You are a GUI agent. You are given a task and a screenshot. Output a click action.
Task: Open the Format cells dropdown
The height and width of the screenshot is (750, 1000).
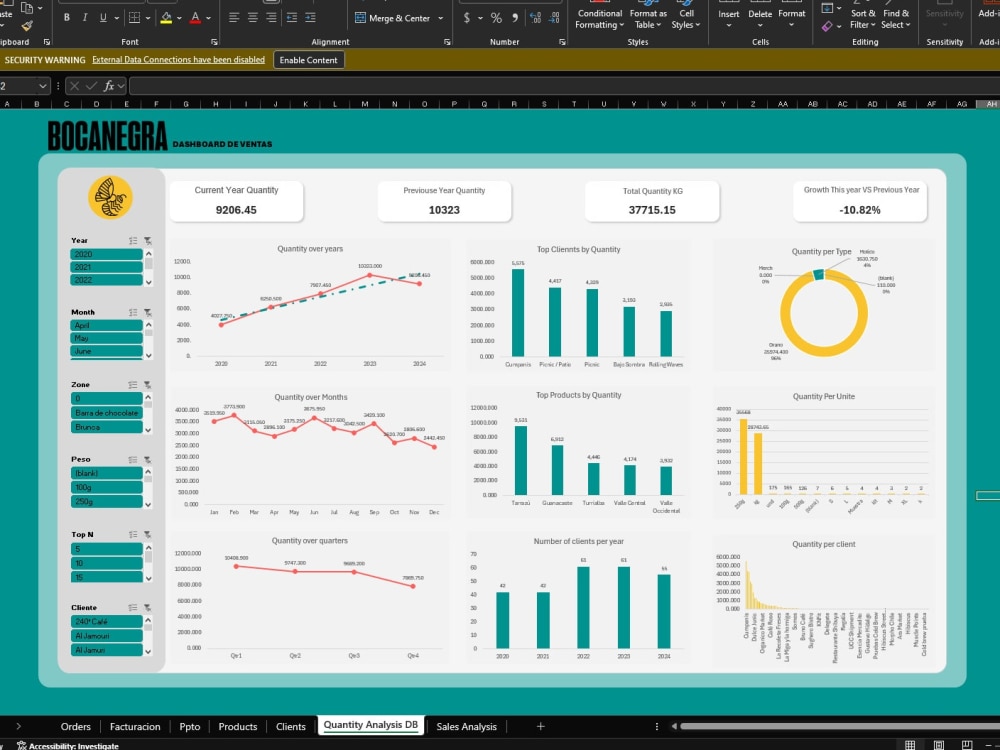[791, 26]
